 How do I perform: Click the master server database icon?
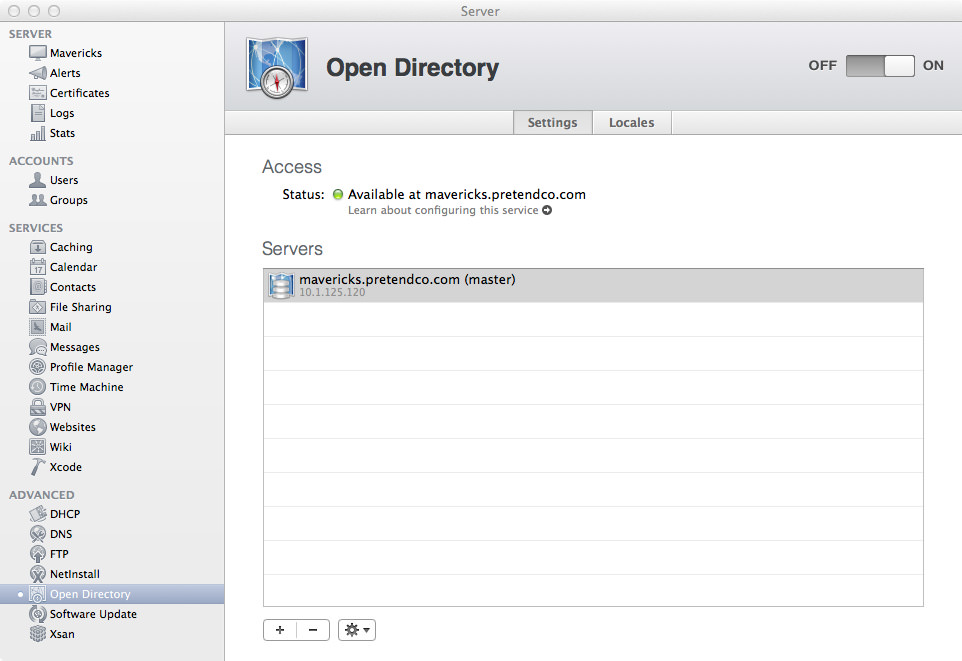pos(281,285)
